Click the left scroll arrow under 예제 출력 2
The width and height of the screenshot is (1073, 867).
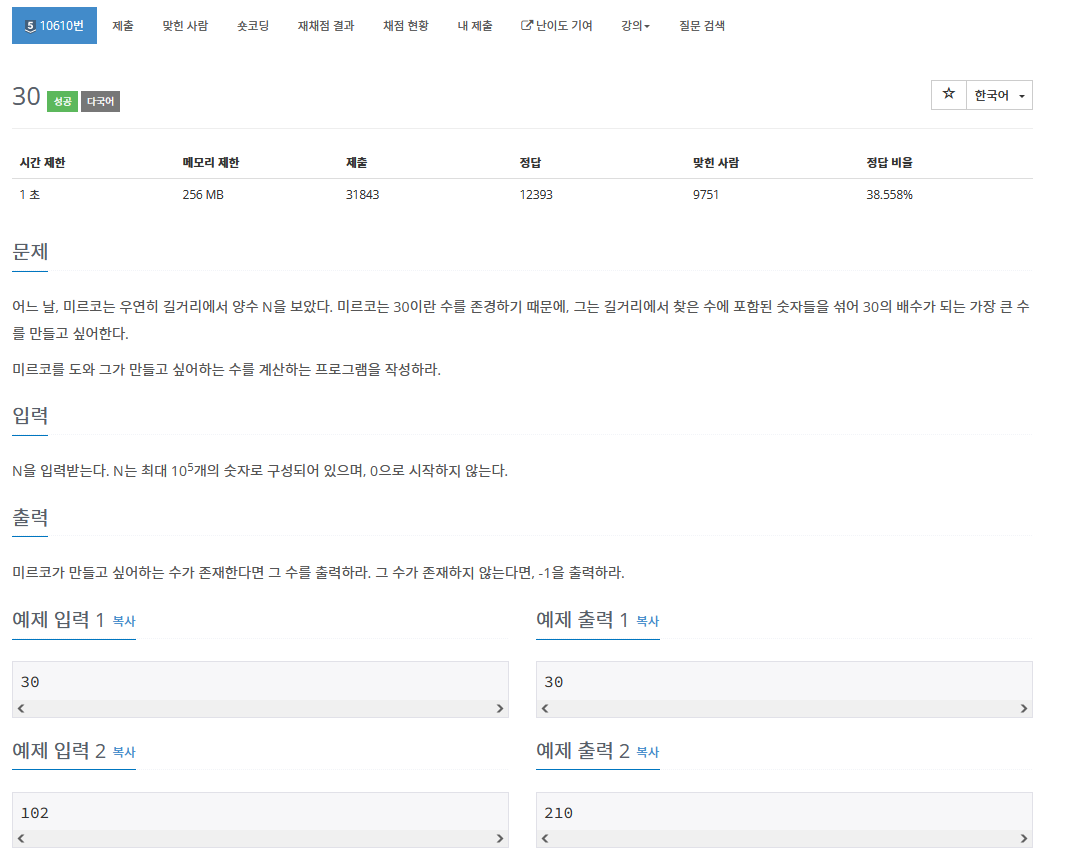coord(545,840)
